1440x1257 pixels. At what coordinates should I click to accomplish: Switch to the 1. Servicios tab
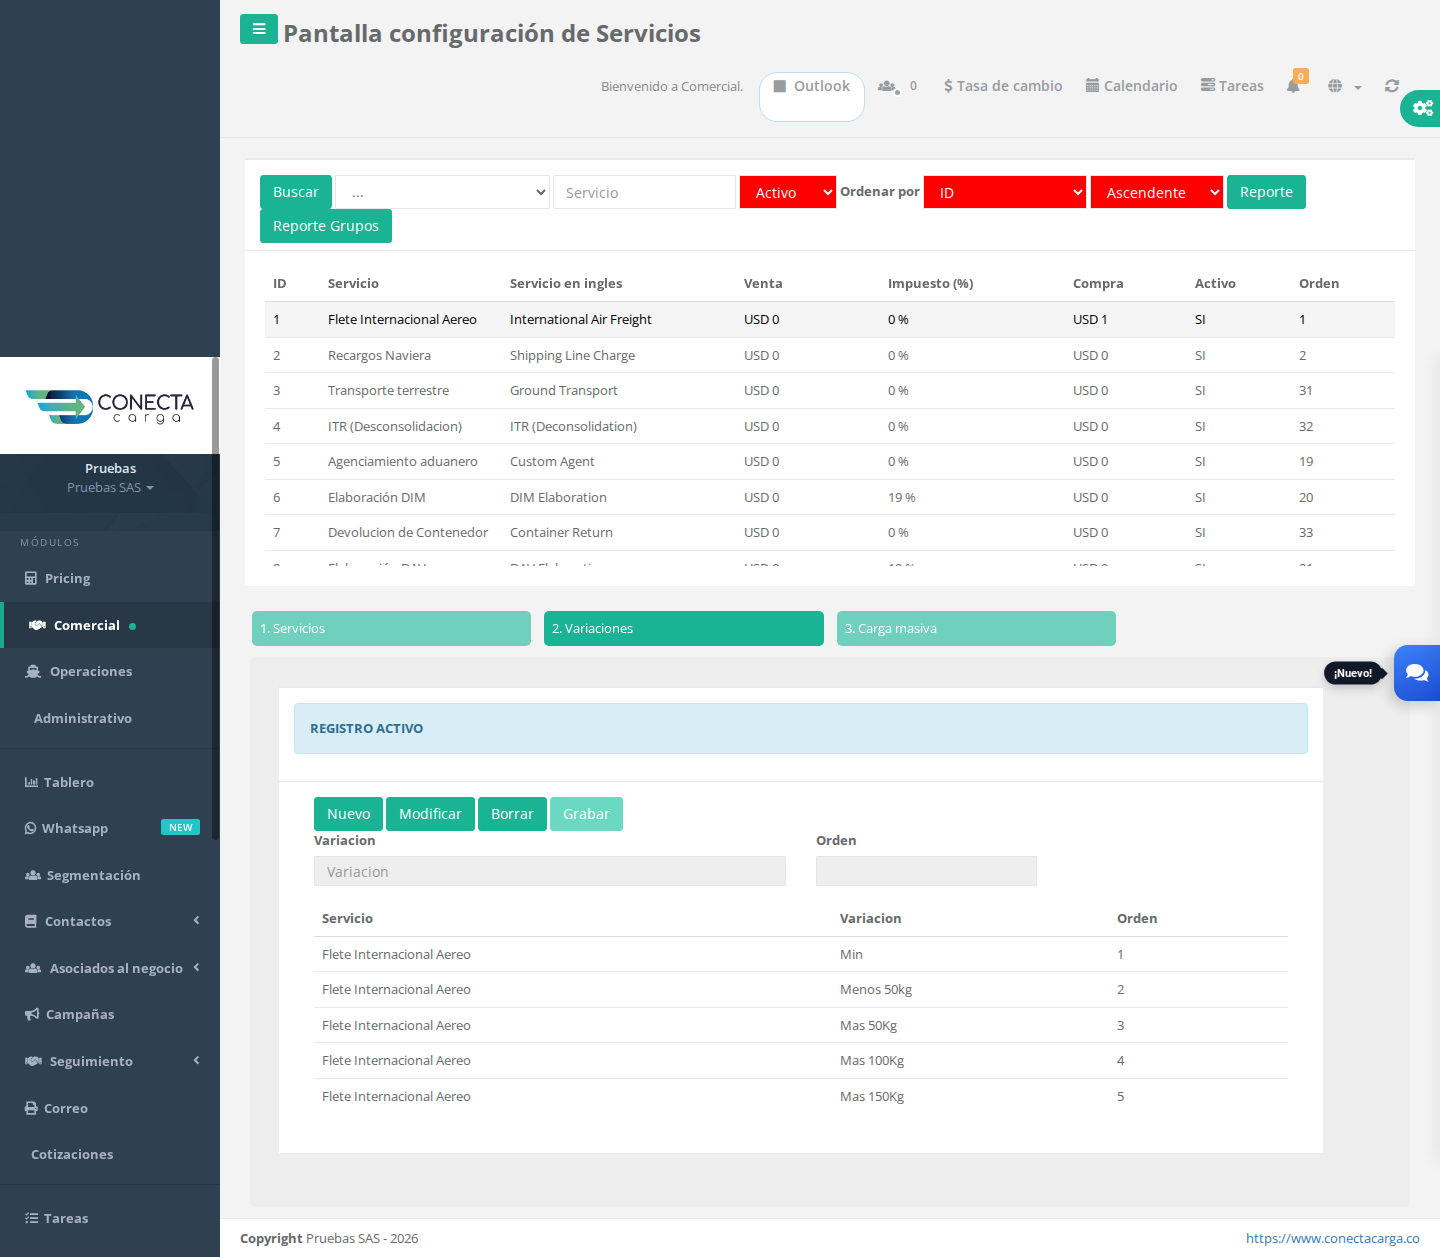(391, 628)
